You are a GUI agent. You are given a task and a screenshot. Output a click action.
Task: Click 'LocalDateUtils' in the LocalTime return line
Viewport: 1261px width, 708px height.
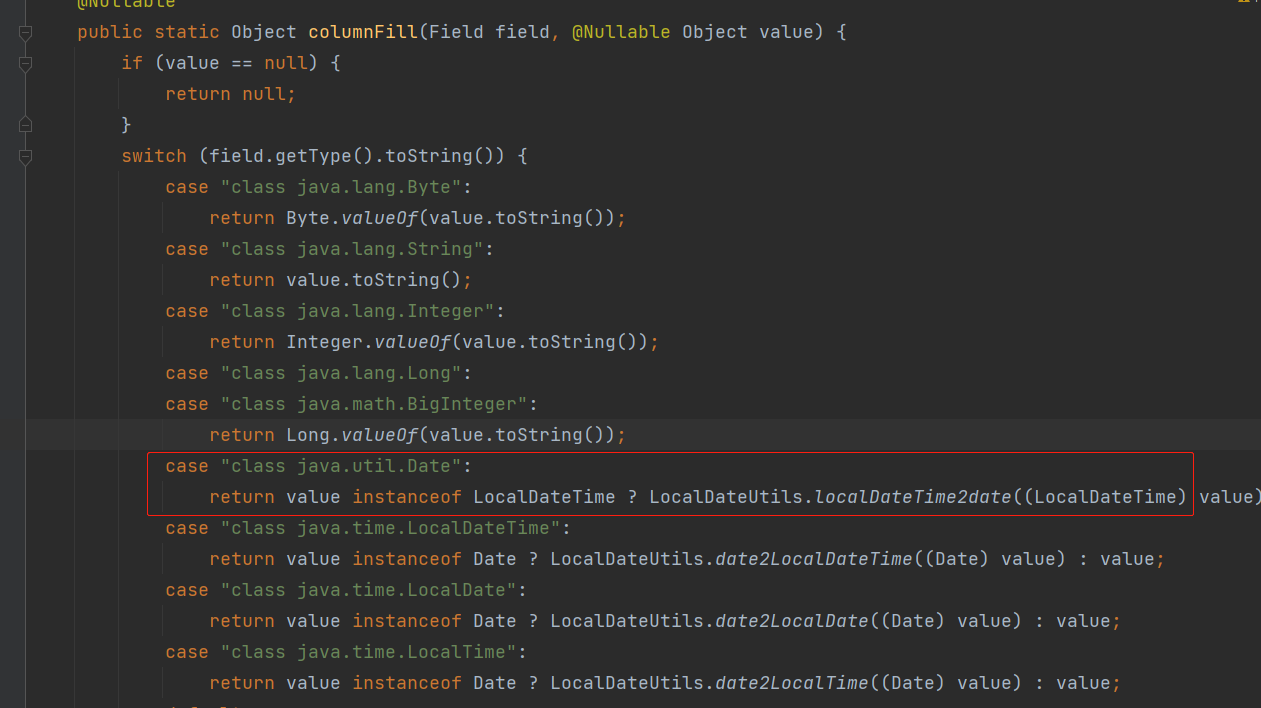[x=627, y=683]
